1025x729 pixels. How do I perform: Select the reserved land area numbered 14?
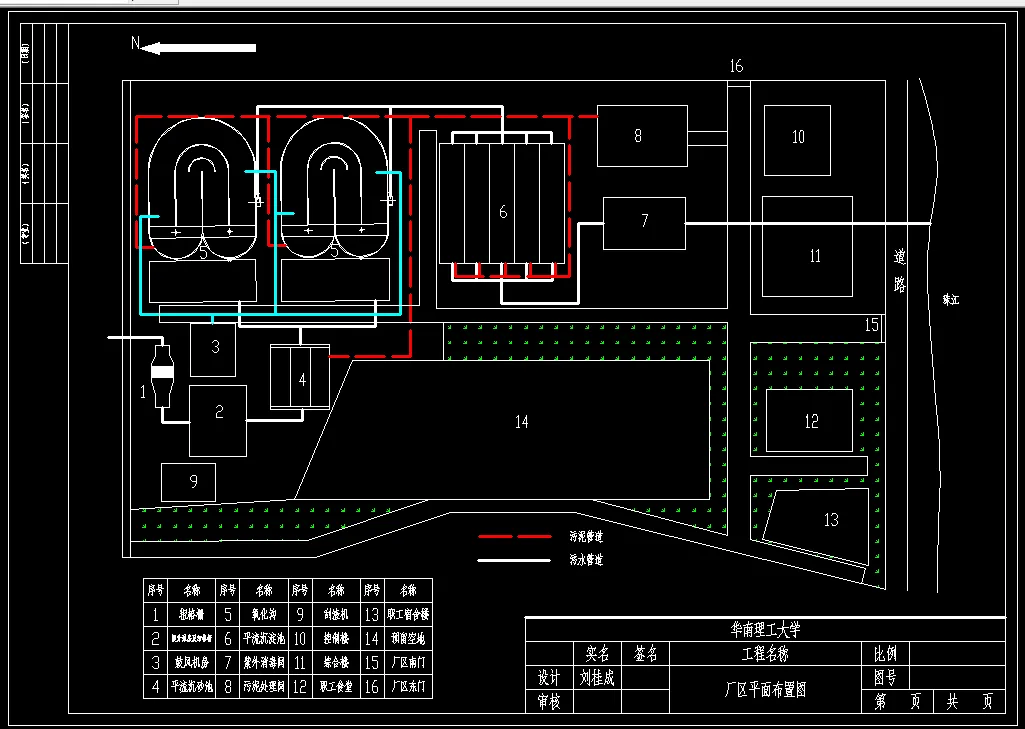click(x=521, y=422)
